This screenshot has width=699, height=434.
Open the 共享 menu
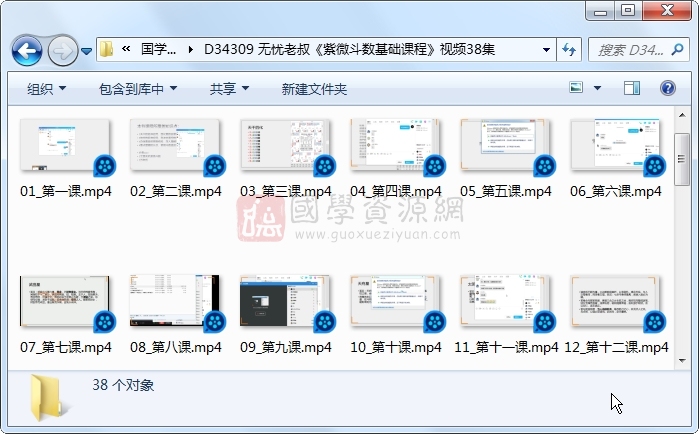pos(229,89)
